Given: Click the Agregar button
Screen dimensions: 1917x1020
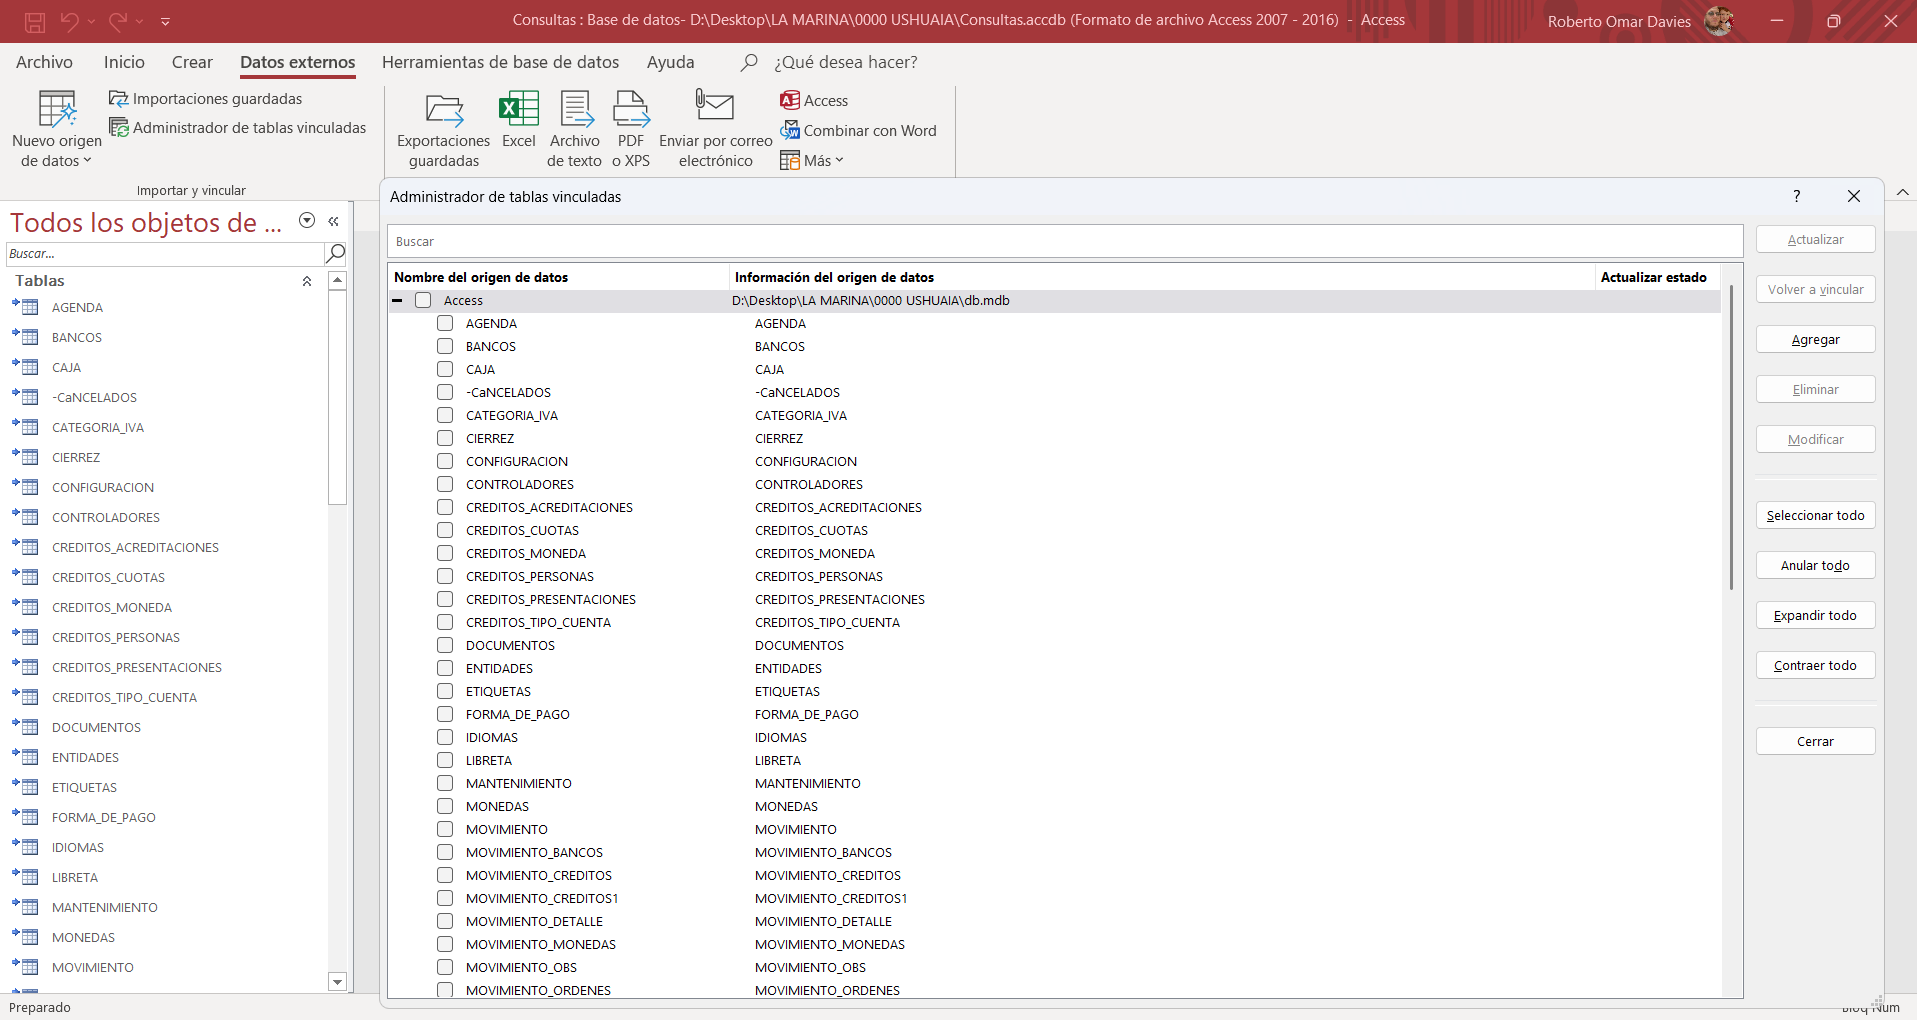Looking at the screenshot, I should tap(1815, 339).
